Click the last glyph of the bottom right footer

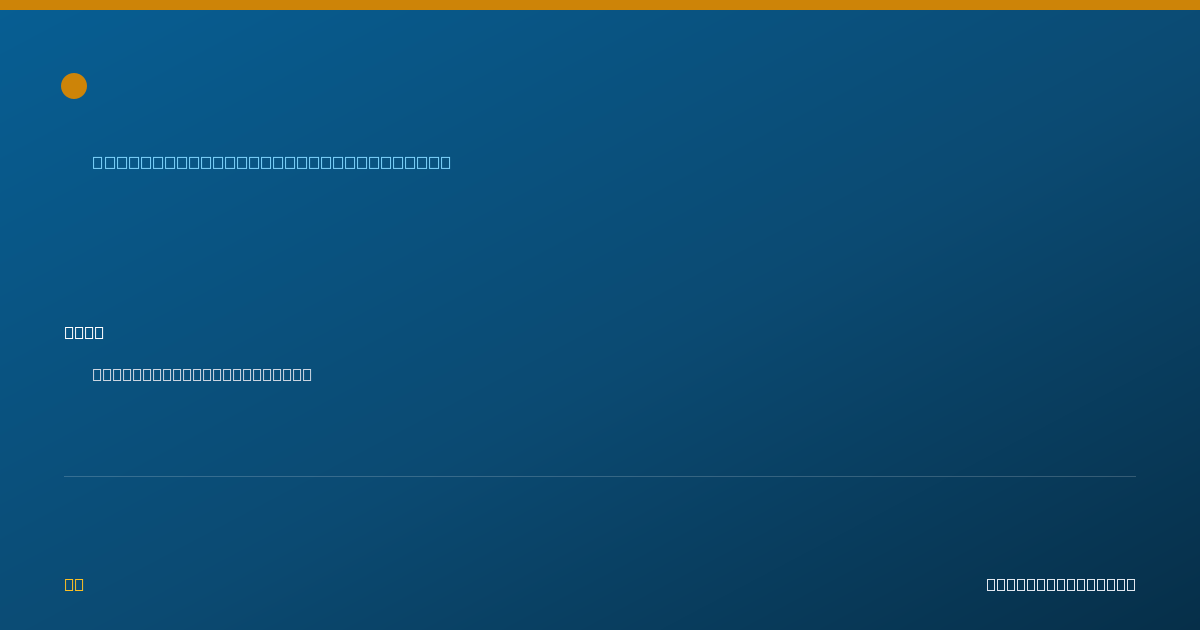(x=1131, y=584)
